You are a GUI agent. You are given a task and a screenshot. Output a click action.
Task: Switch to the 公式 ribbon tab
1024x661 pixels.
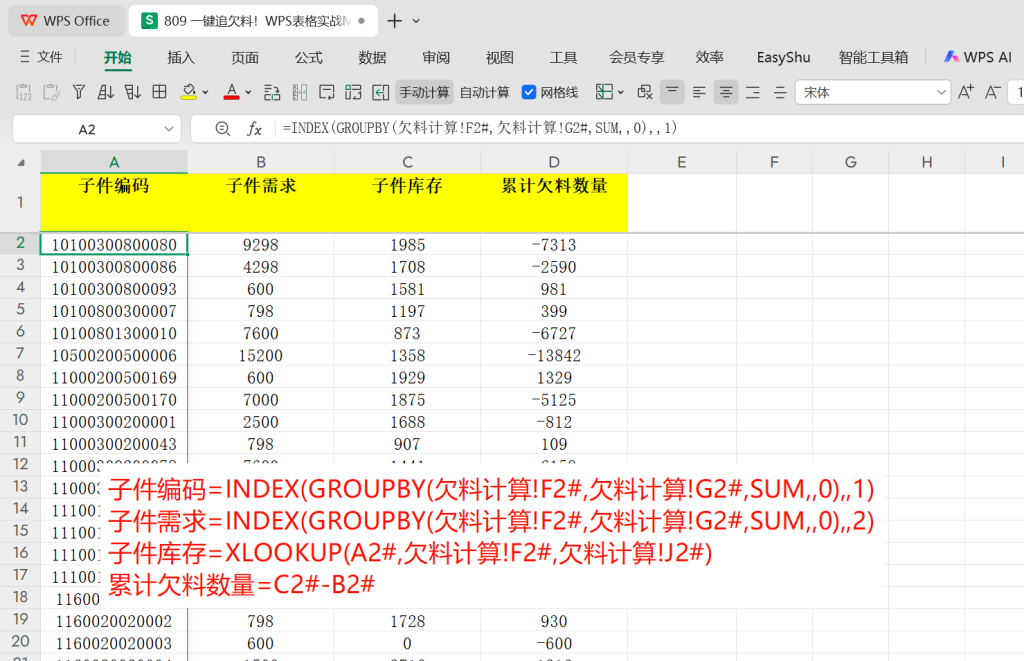click(x=308, y=57)
